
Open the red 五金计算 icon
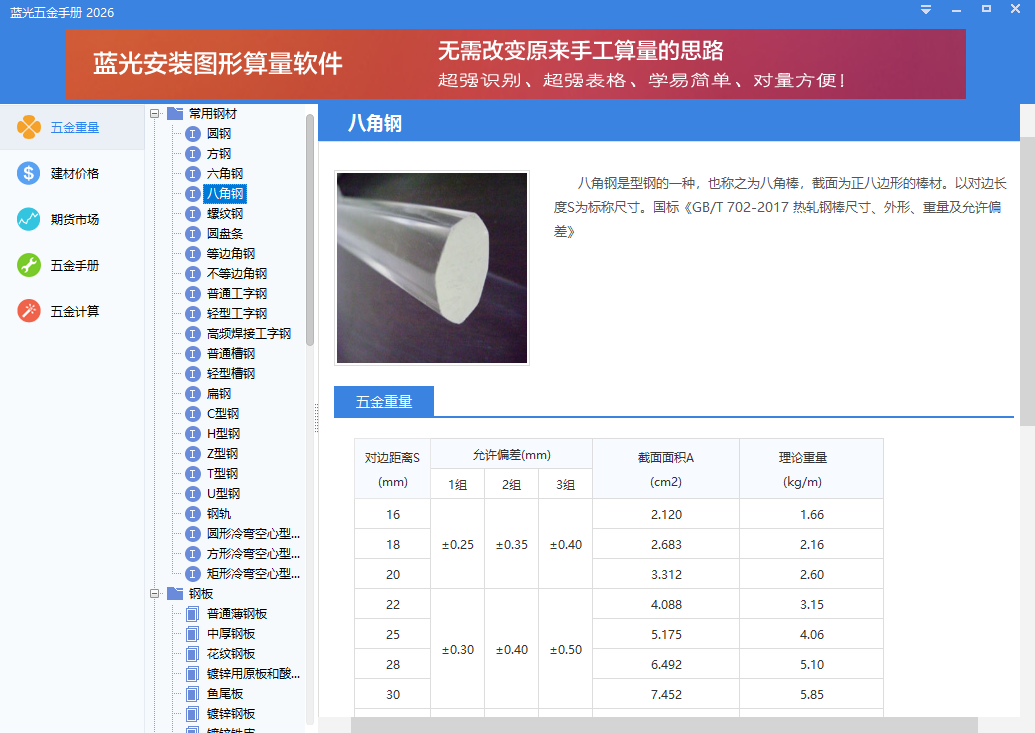click(x=29, y=311)
